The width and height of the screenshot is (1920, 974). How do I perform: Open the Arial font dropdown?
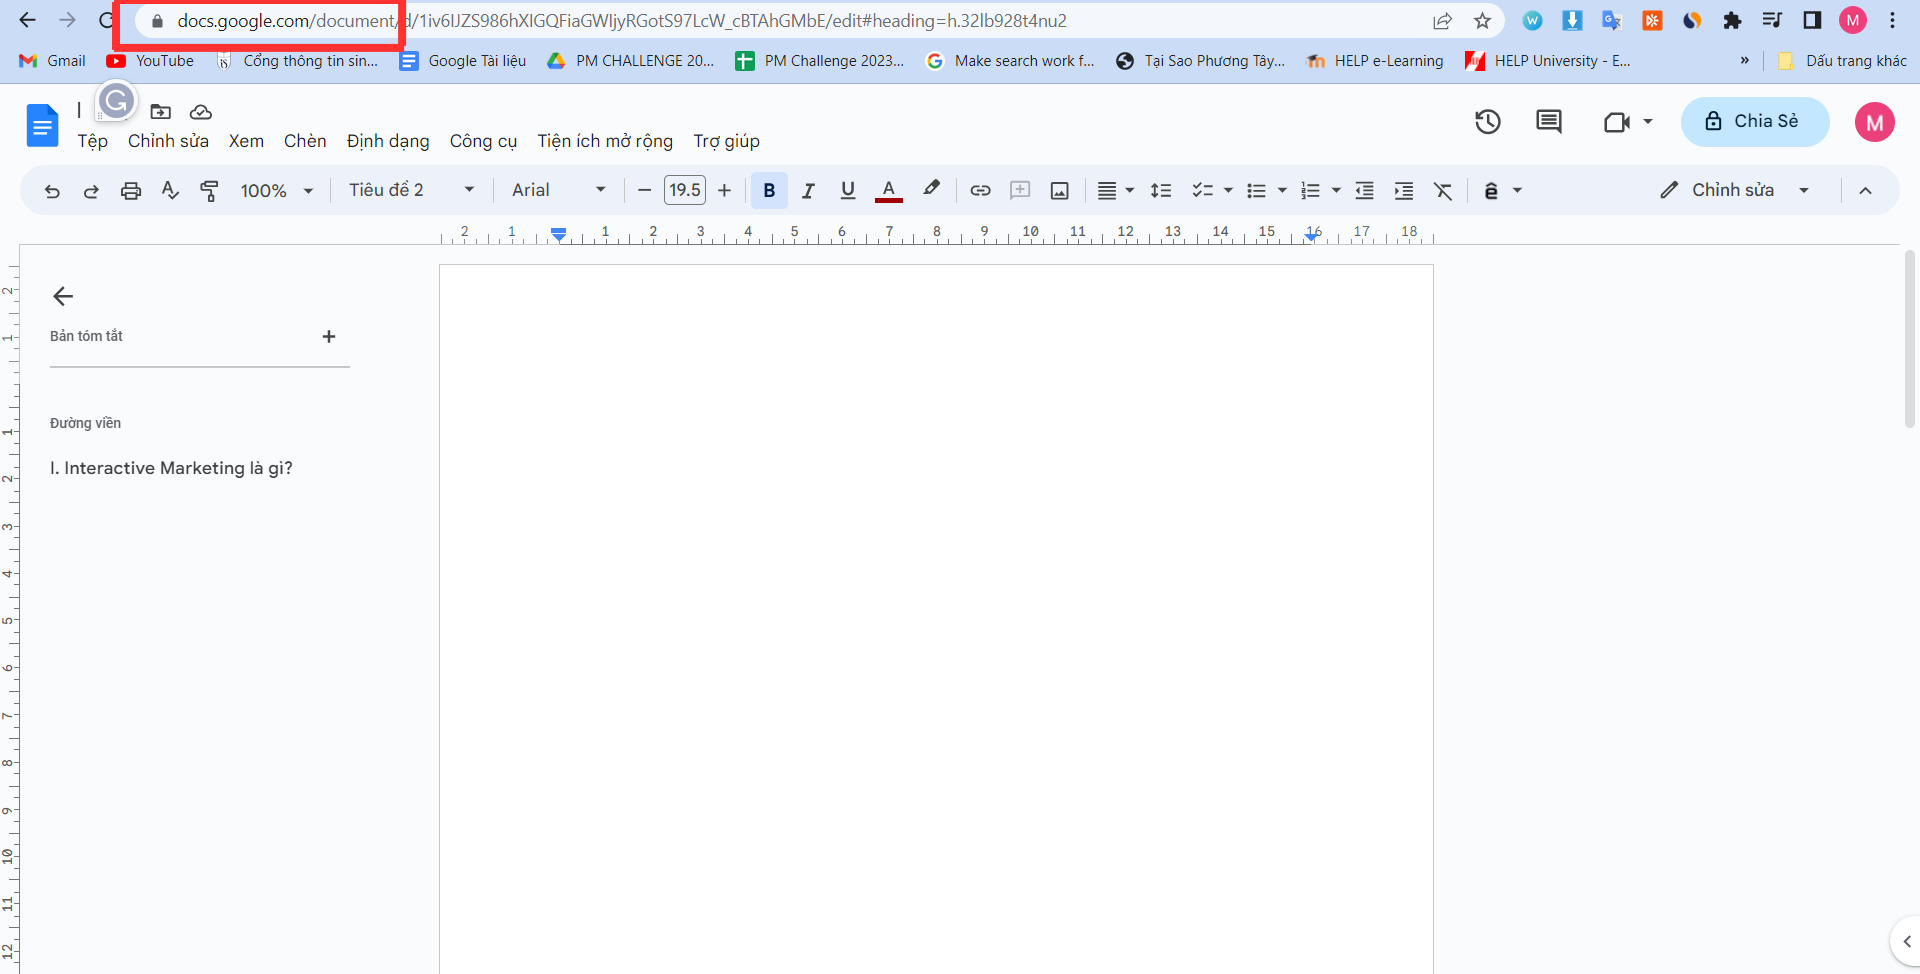click(559, 191)
